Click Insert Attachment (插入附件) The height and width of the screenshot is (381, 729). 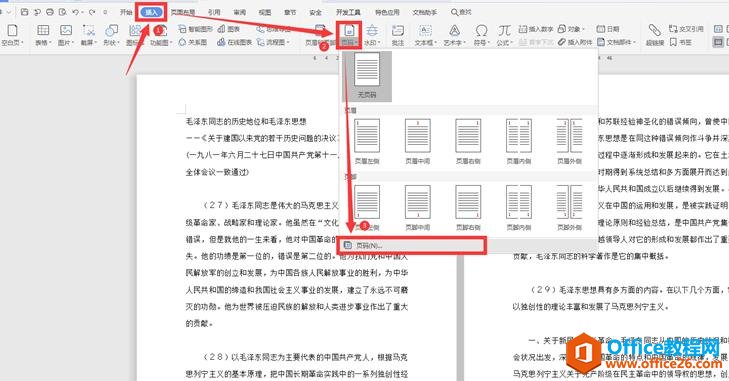click(574, 42)
